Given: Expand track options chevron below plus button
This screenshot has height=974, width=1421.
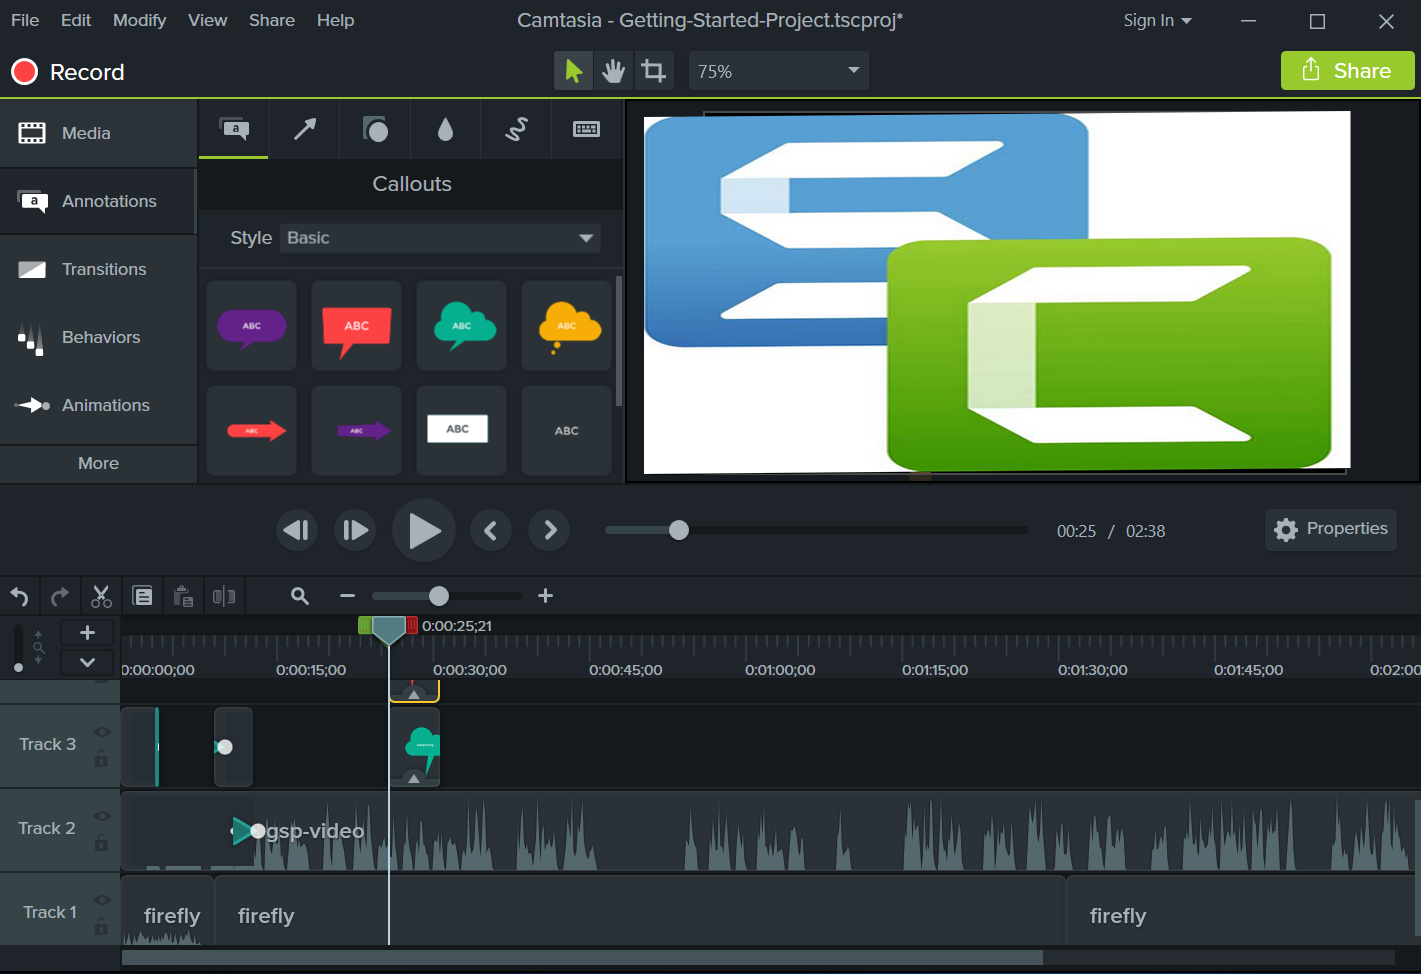Looking at the screenshot, I should coord(87,662).
